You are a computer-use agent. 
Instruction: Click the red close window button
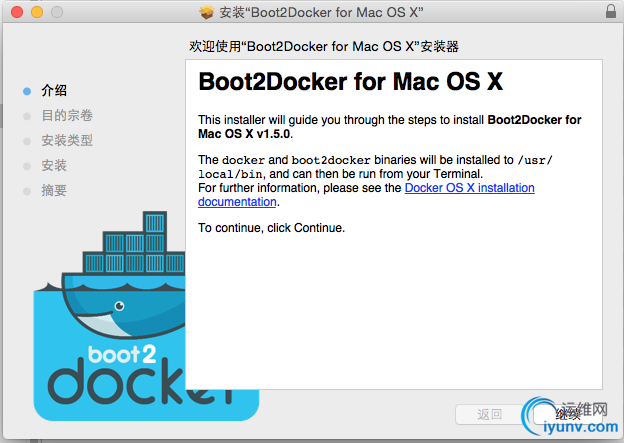coord(17,12)
